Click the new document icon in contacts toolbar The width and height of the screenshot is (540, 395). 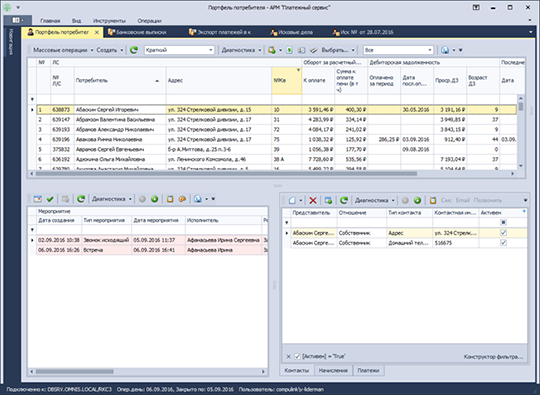tap(292, 200)
